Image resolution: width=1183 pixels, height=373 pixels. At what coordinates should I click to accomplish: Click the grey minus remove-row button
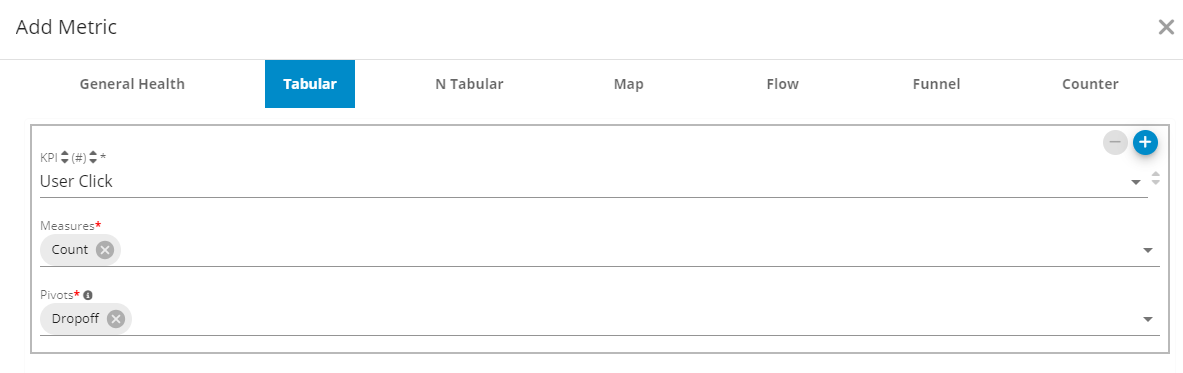1115,142
